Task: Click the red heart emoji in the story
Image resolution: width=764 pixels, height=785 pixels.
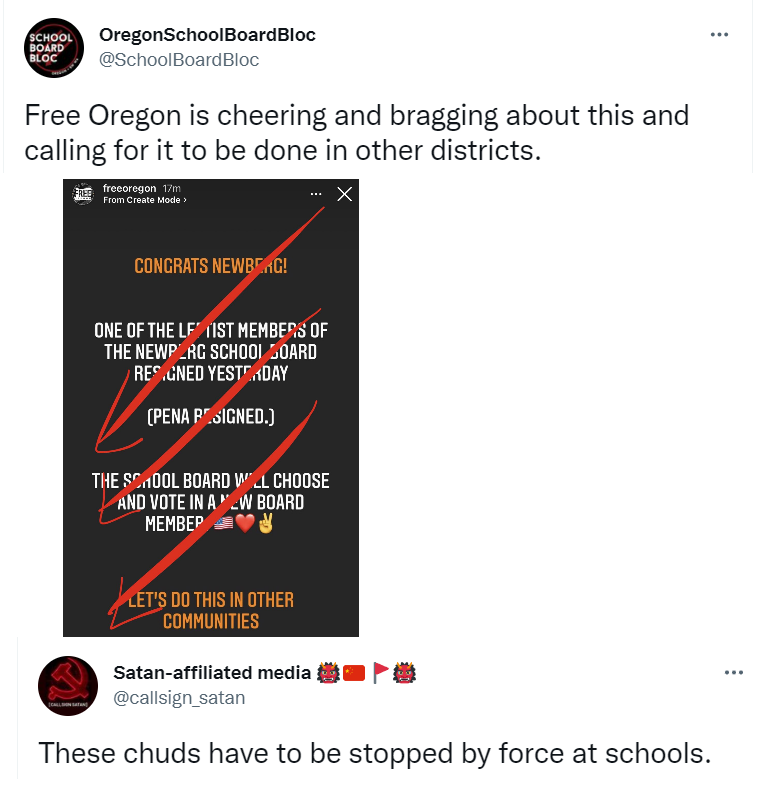Action: pyautogui.click(x=245, y=523)
